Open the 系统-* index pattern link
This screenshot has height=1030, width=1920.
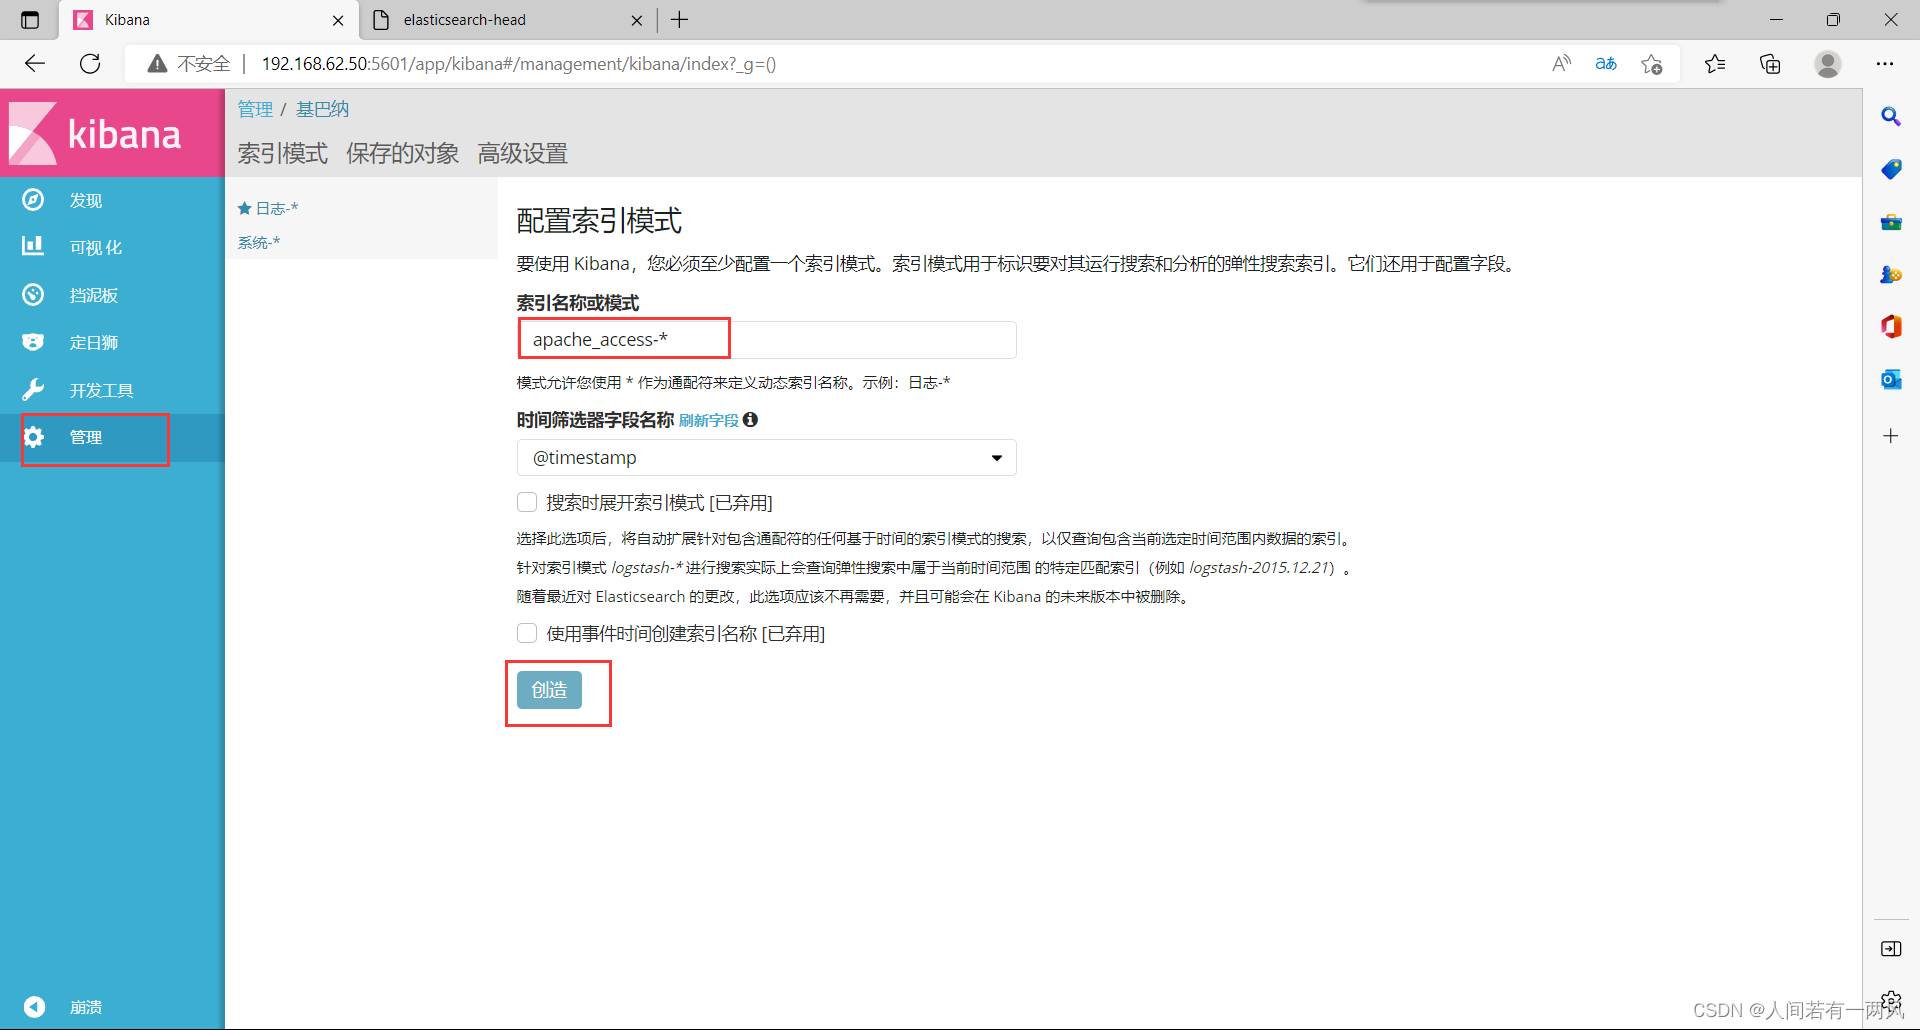(x=258, y=242)
